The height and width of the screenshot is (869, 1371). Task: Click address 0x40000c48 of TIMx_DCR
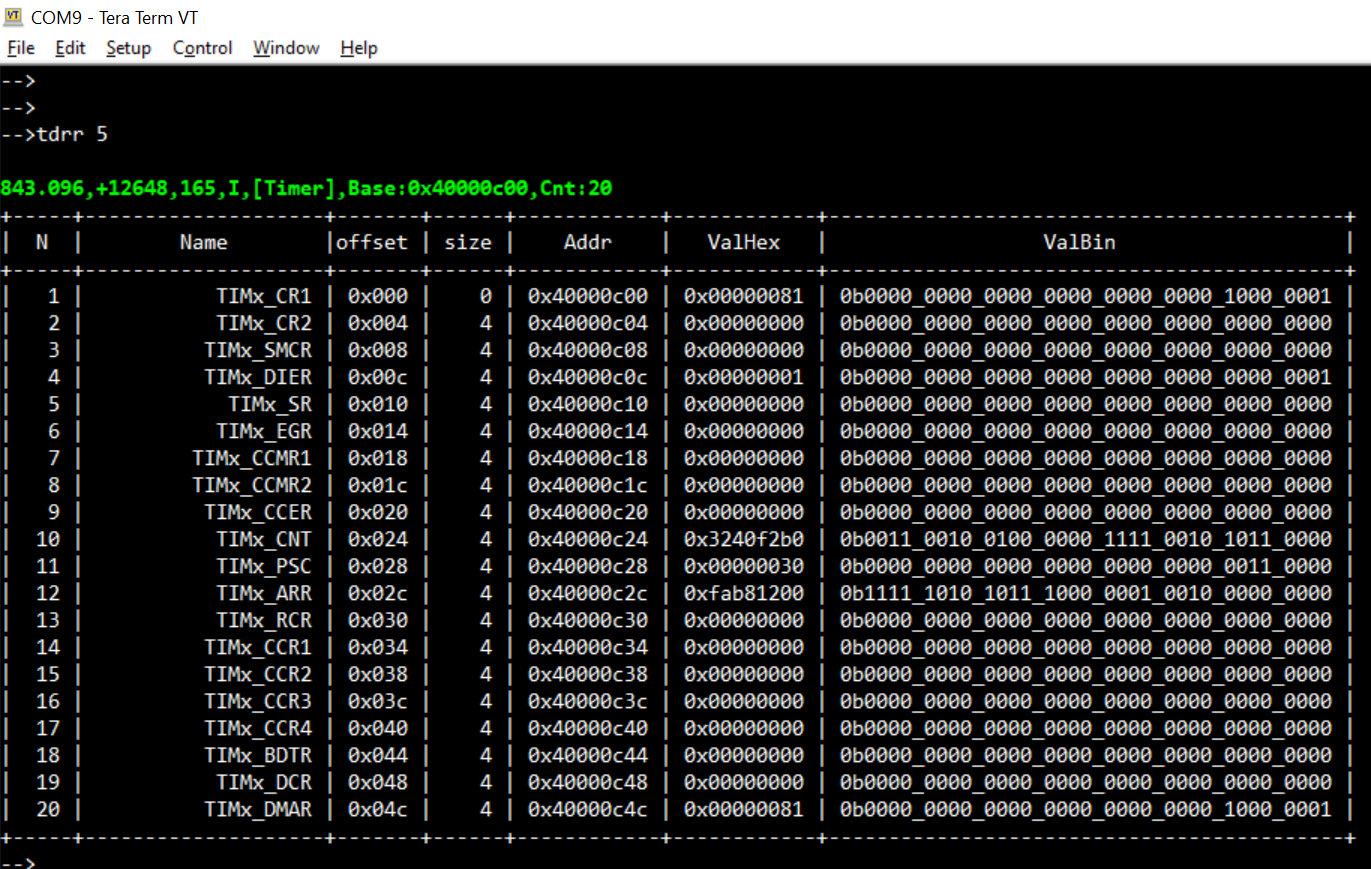pyautogui.click(x=588, y=782)
